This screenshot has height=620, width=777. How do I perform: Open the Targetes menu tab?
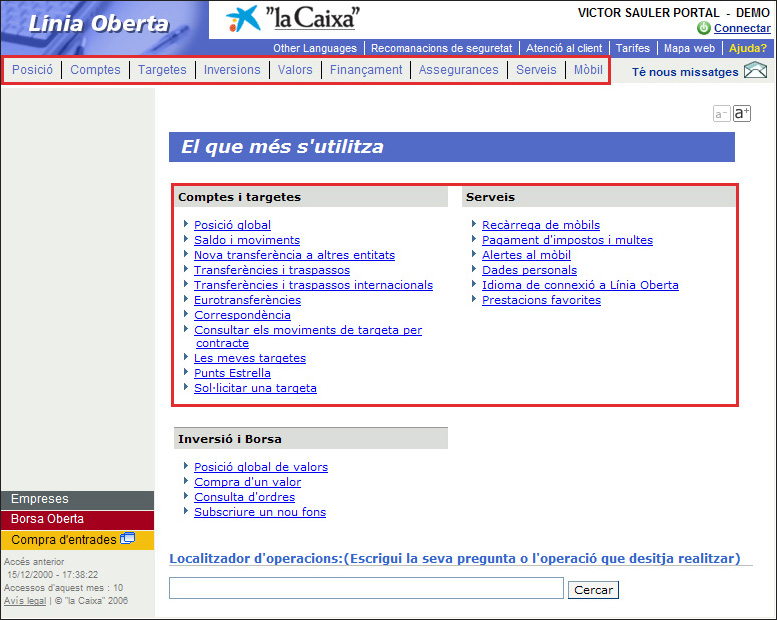point(162,70)
